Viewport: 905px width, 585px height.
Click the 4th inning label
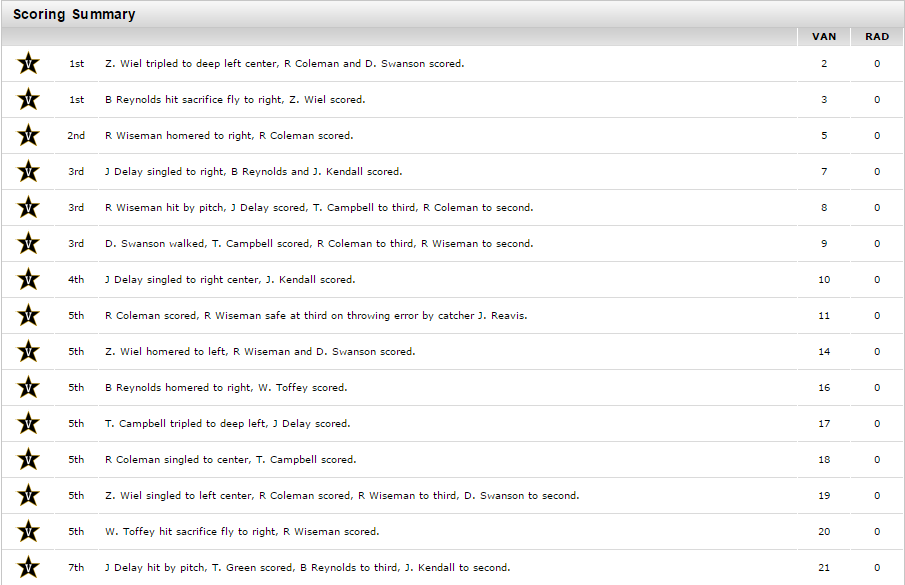[x=76, y=279]
